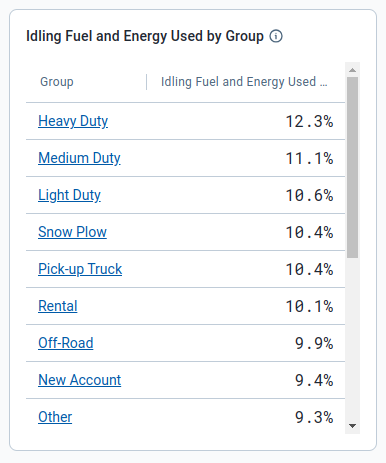
Task: Open the Other group link
Action: [x=55, y=417]
